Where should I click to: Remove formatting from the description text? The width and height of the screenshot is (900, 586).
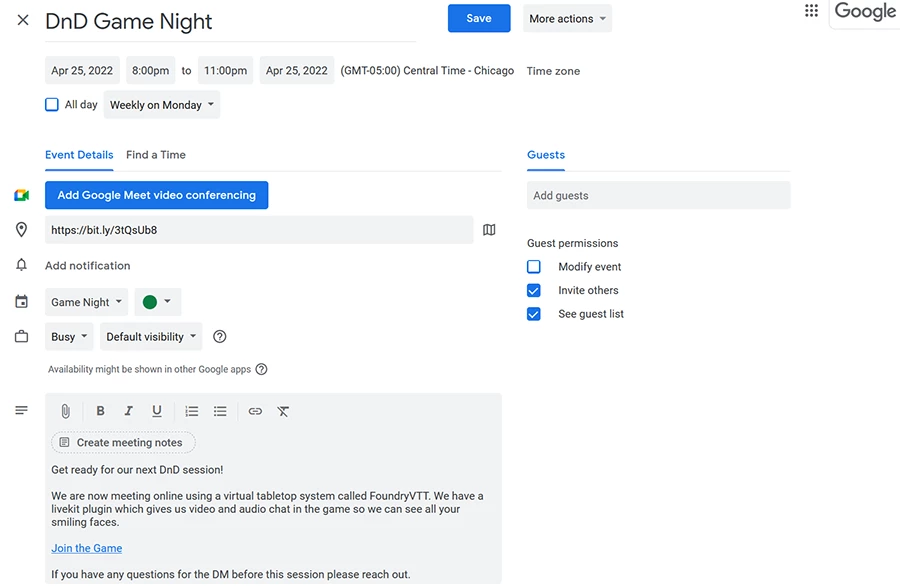click(283, 411)
